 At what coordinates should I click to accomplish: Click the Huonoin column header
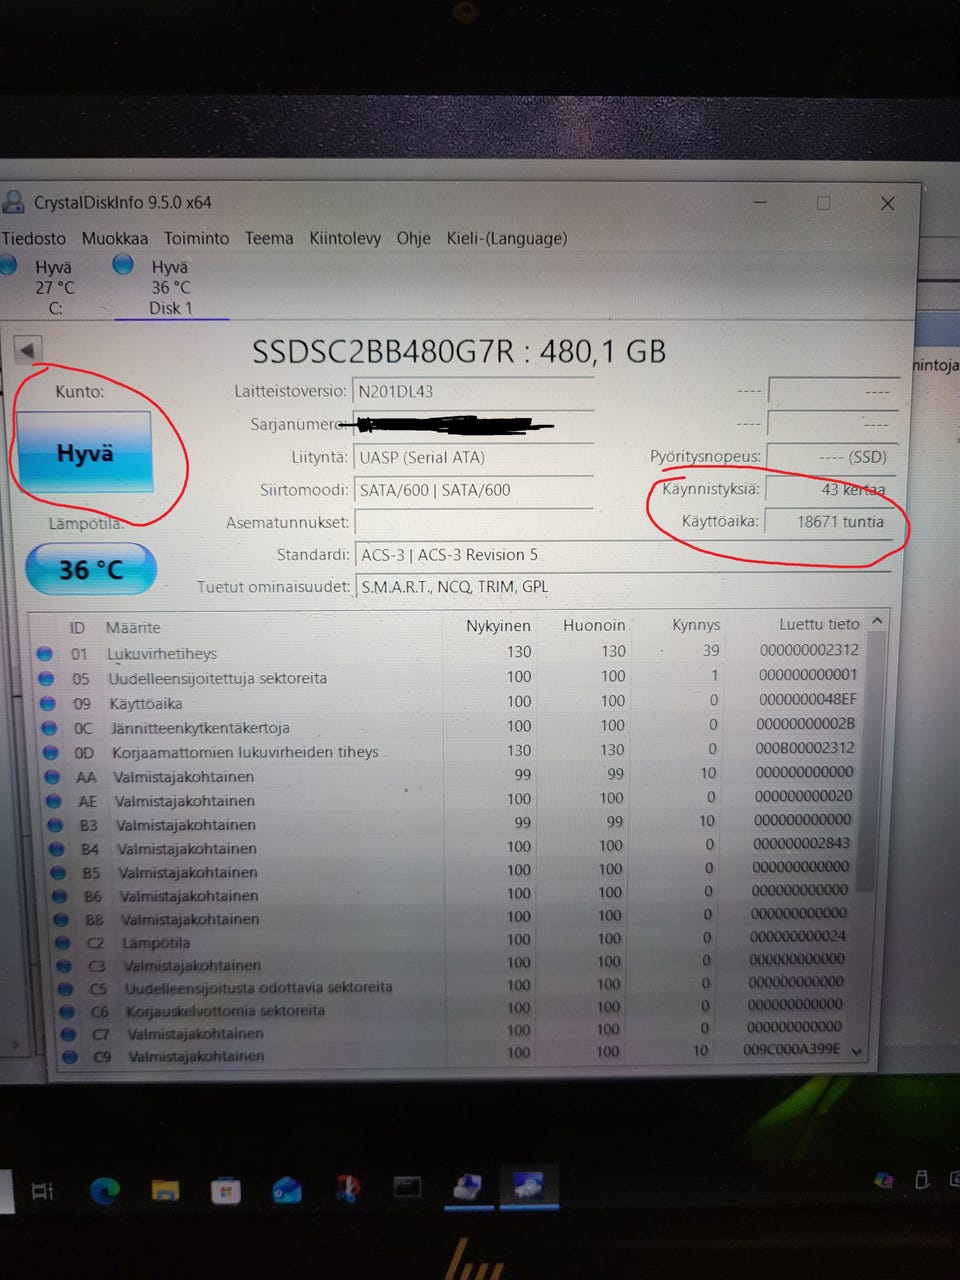coord(594,625)
